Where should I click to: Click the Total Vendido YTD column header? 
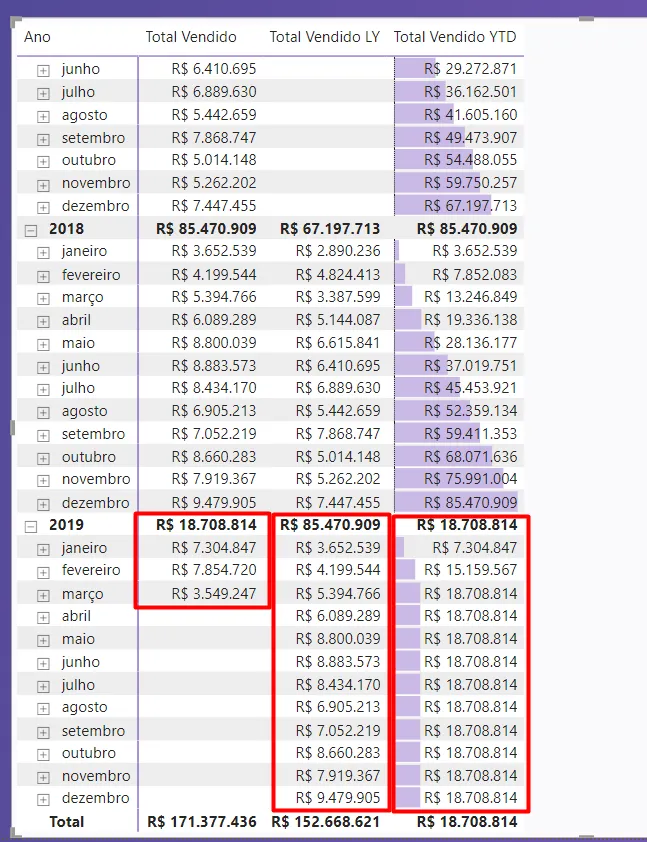tap(455, 37)
